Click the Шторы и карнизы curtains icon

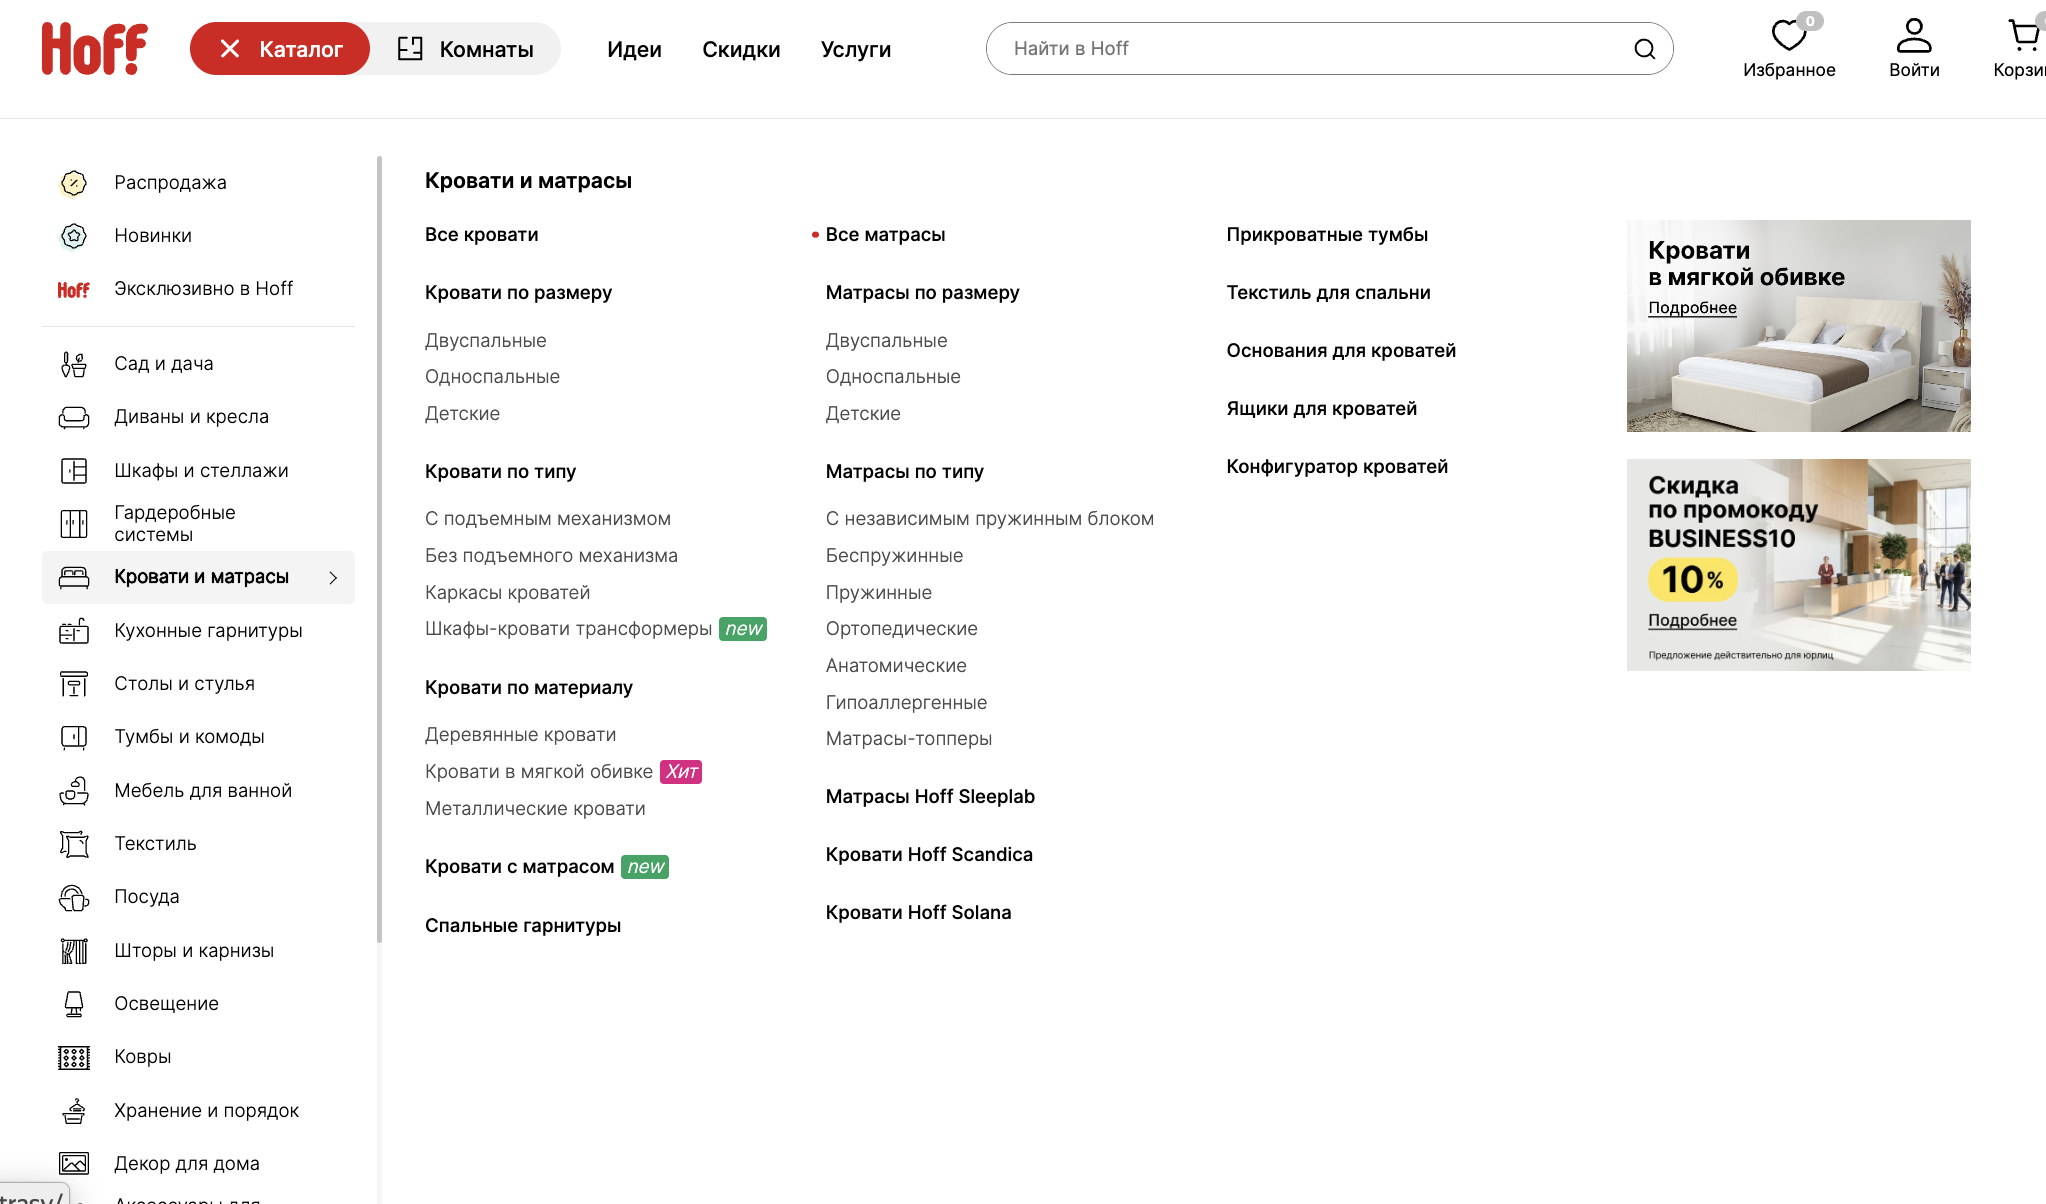tap(74, 951)
